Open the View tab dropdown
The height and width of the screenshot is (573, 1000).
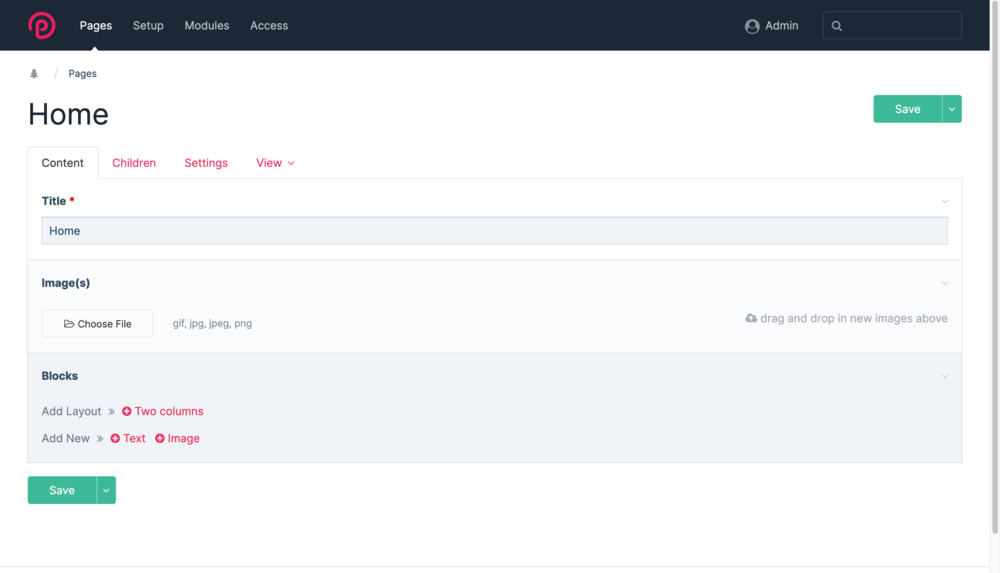pos(275,163)
